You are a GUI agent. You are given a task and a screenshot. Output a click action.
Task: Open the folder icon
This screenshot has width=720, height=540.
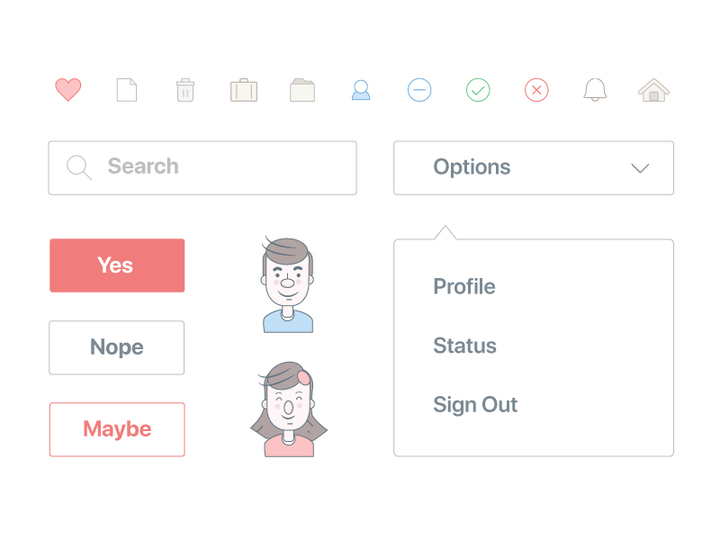302,91
